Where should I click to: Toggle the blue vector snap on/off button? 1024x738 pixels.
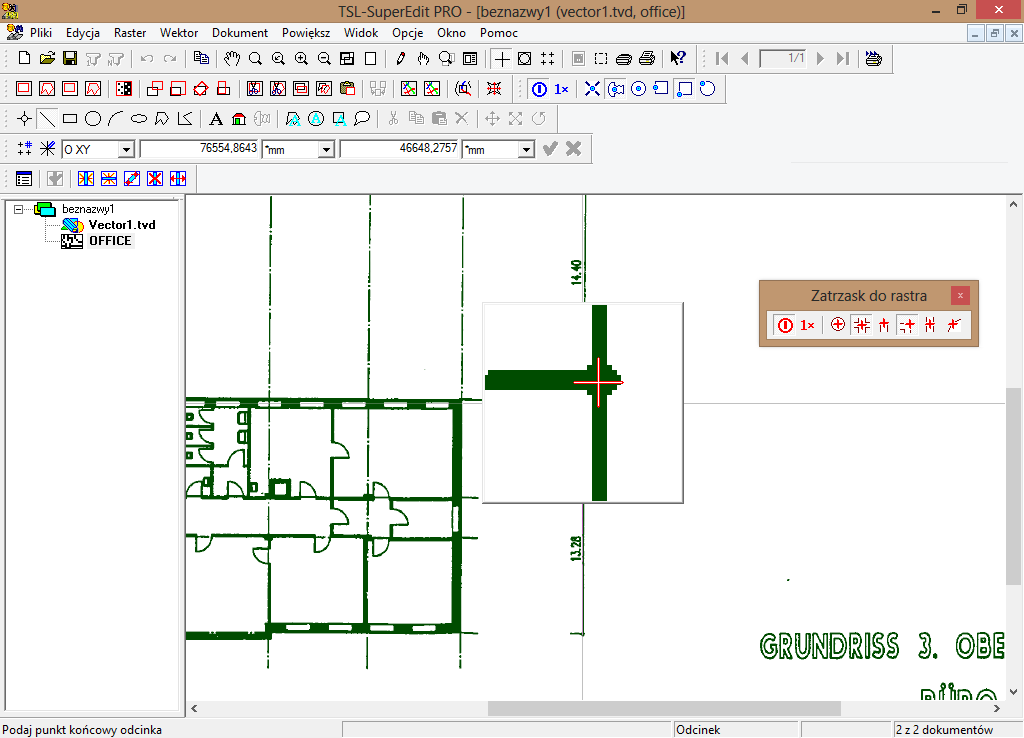point(539,89)
